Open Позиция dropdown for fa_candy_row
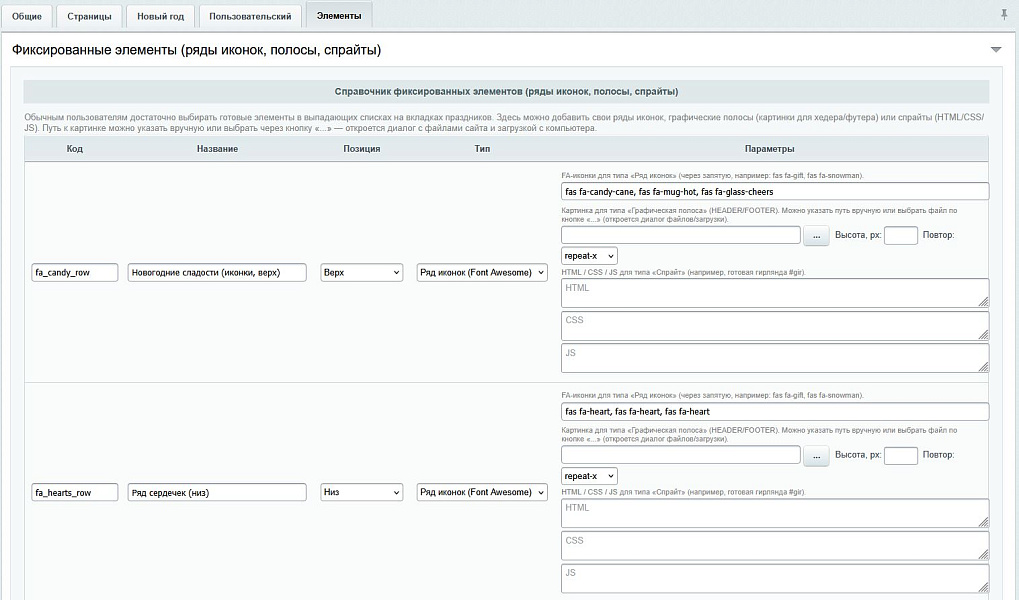The width and height of the screenshot is (1019, 600). [361, 272]
